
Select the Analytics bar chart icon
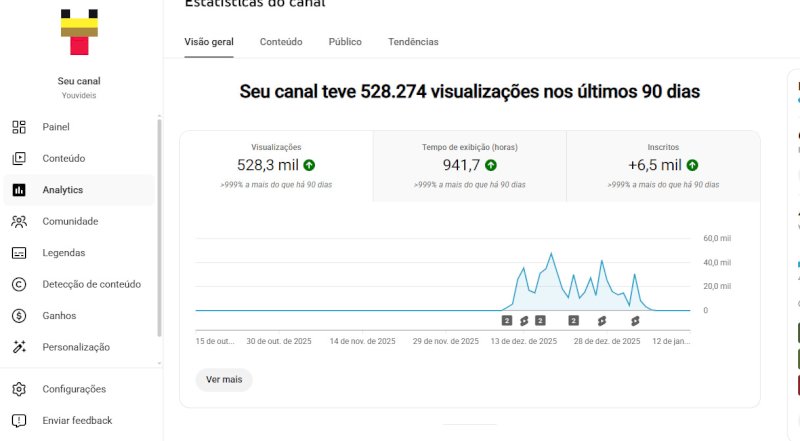[x=19, y=190]
